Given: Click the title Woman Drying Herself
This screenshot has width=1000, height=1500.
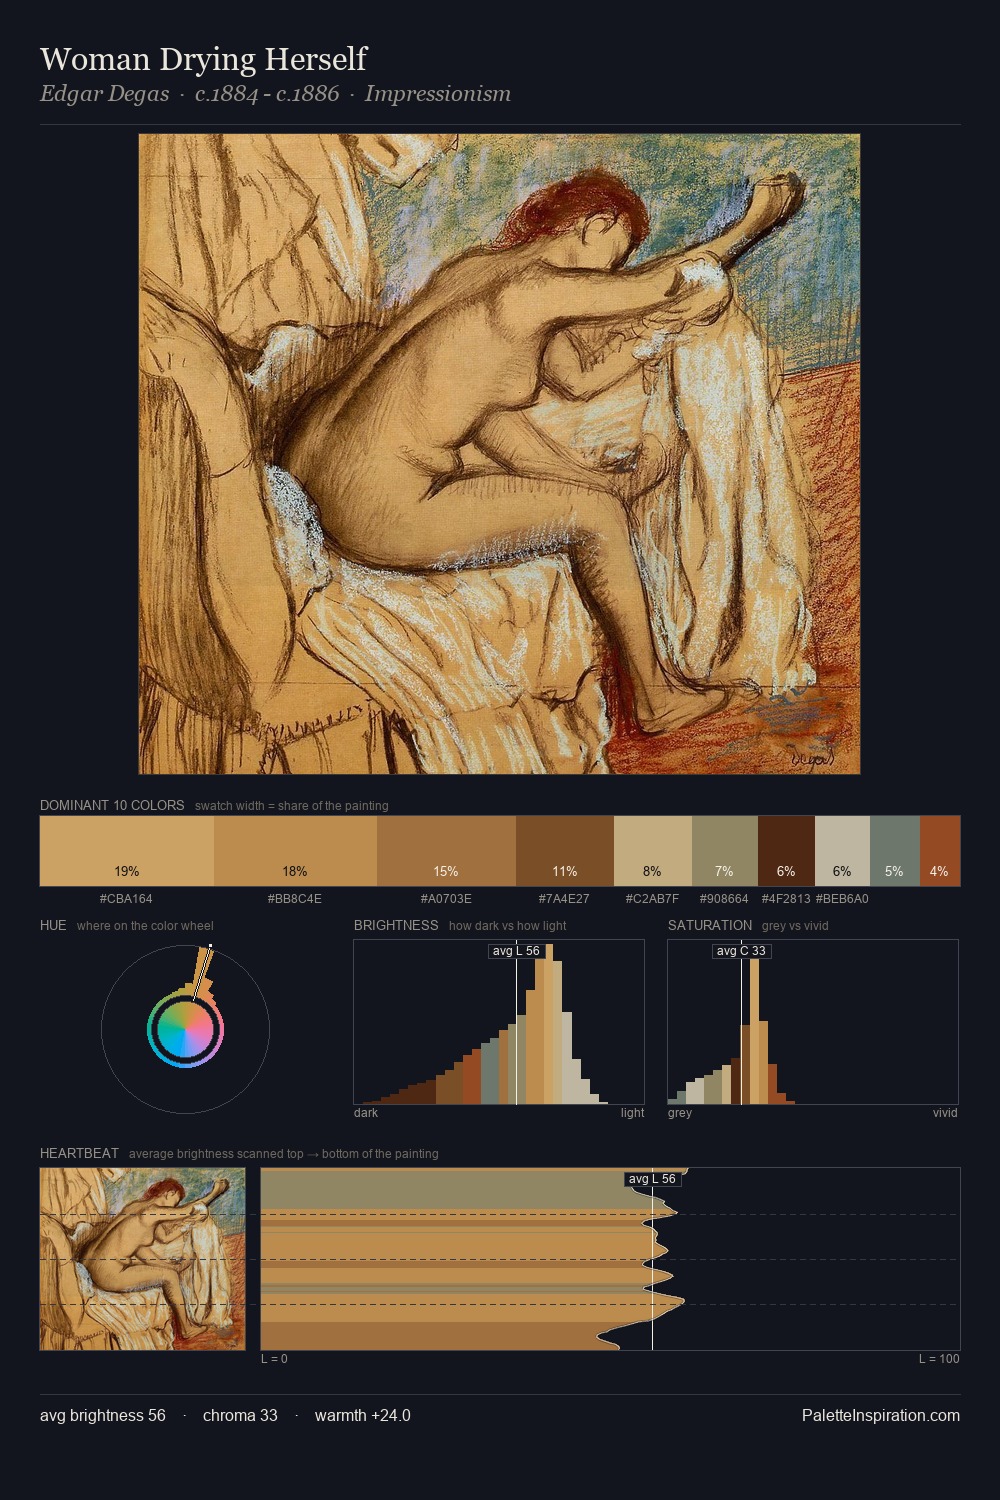Looking at the screenshot, I should pyautogui.click(x=204, y=59).
